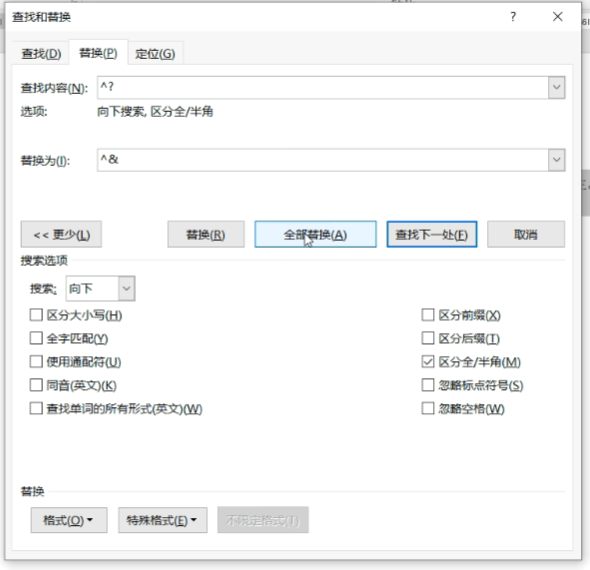Viewport: 590px width, 570px height.
Task: Click the 全部替换(A) button
Action: (x=315, y=234)
